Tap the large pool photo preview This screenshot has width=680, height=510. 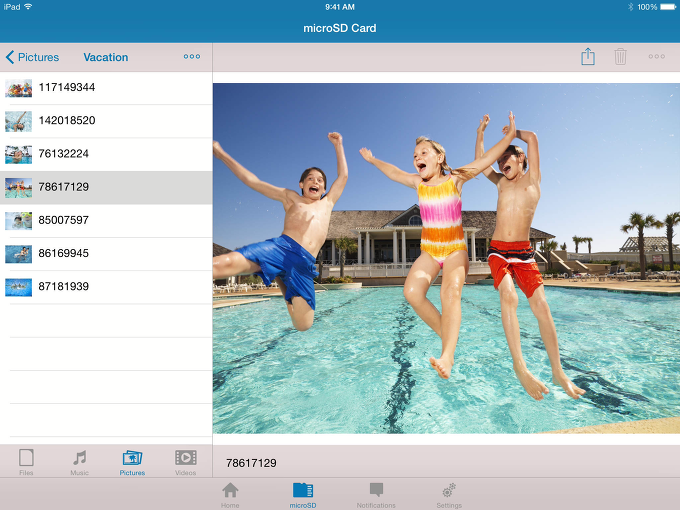coord(446,258)
